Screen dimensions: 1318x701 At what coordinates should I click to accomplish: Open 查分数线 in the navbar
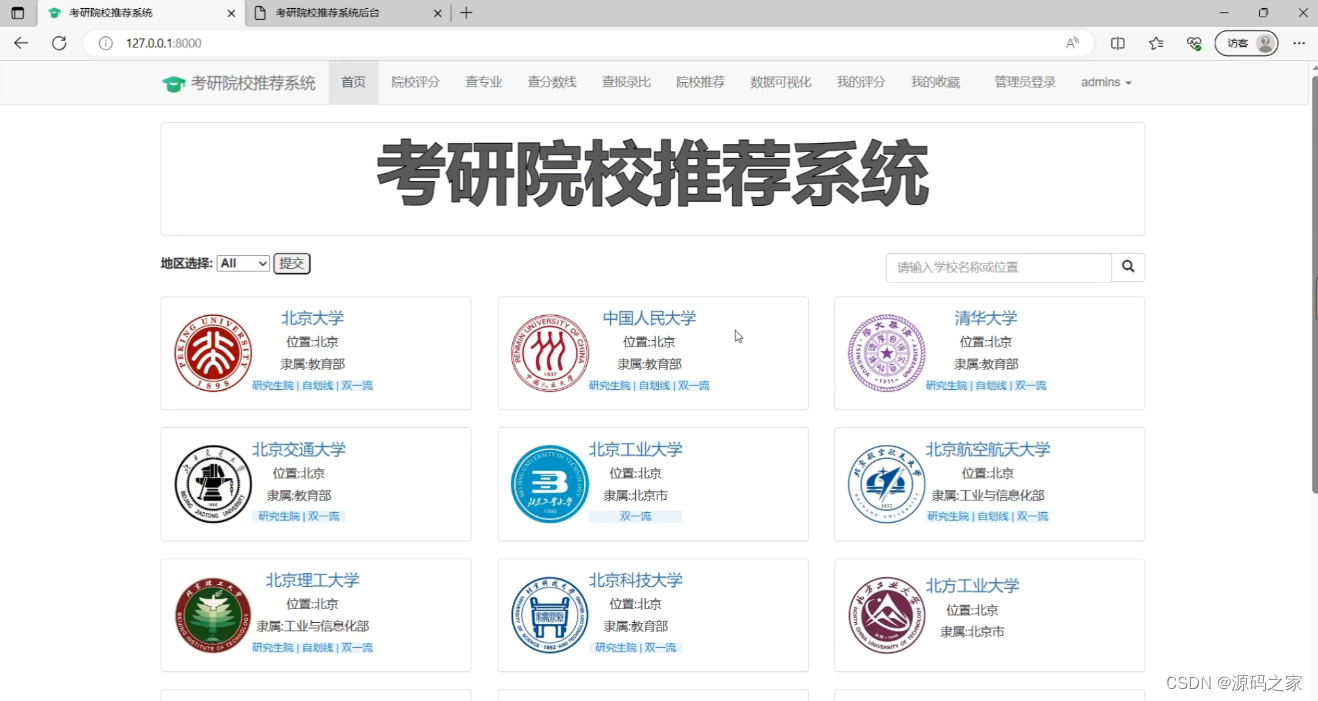pos(552,82)
